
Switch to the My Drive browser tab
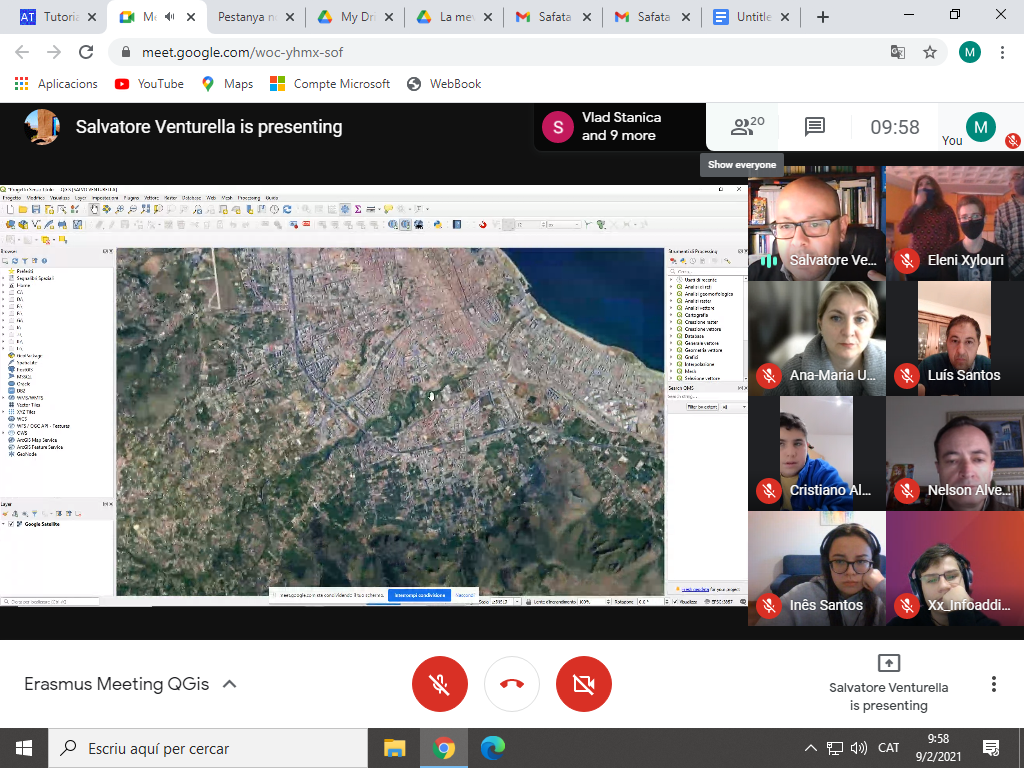click(x=355, y=17)
